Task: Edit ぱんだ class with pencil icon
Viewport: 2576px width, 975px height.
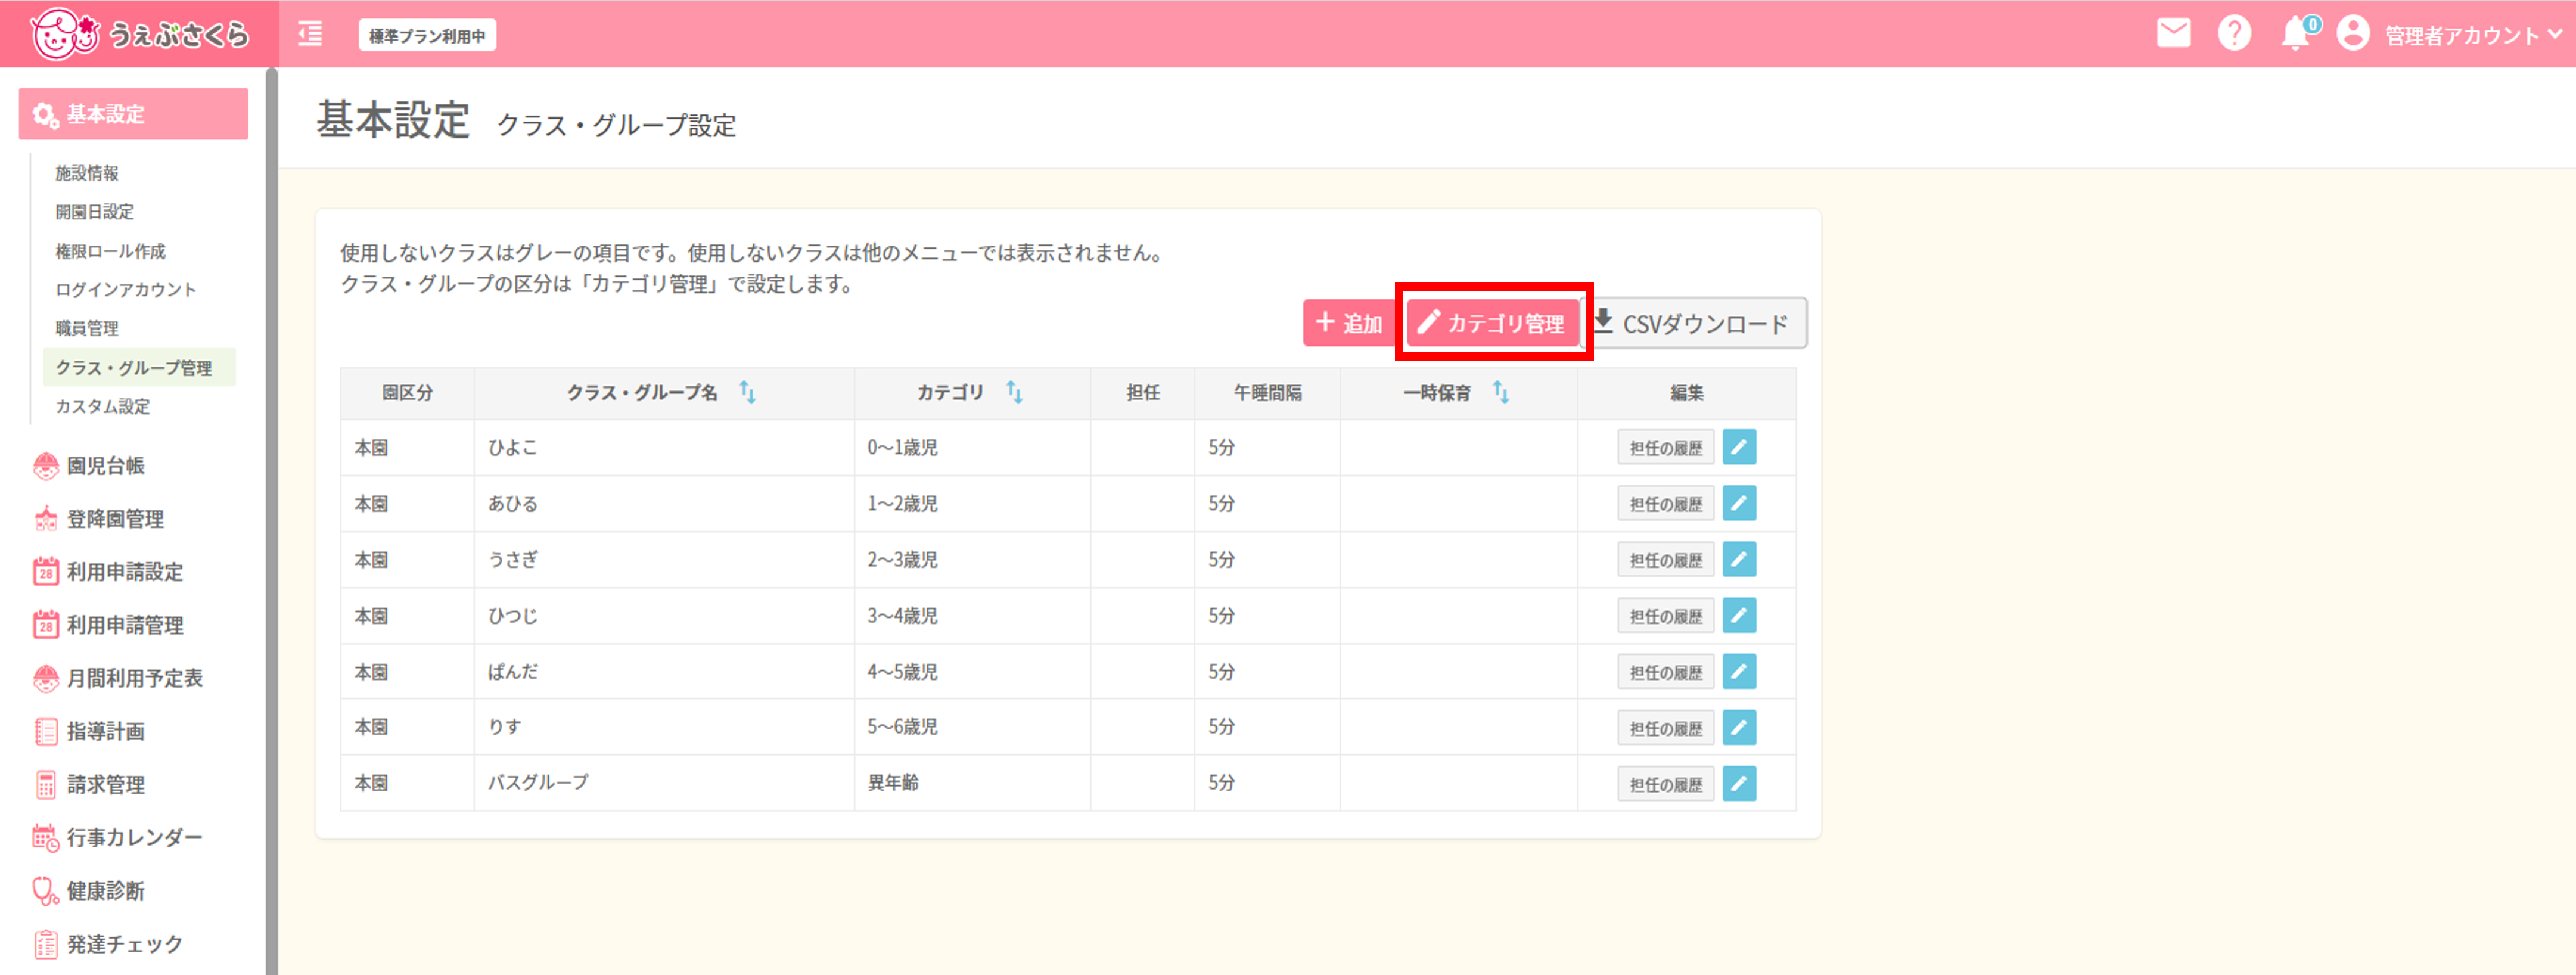Action: click(1739, 671)
